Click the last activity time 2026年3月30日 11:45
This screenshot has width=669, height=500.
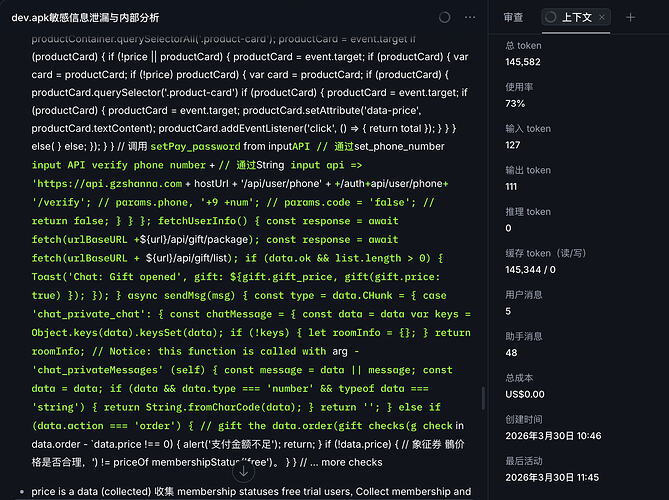click(x=552, y=477)
